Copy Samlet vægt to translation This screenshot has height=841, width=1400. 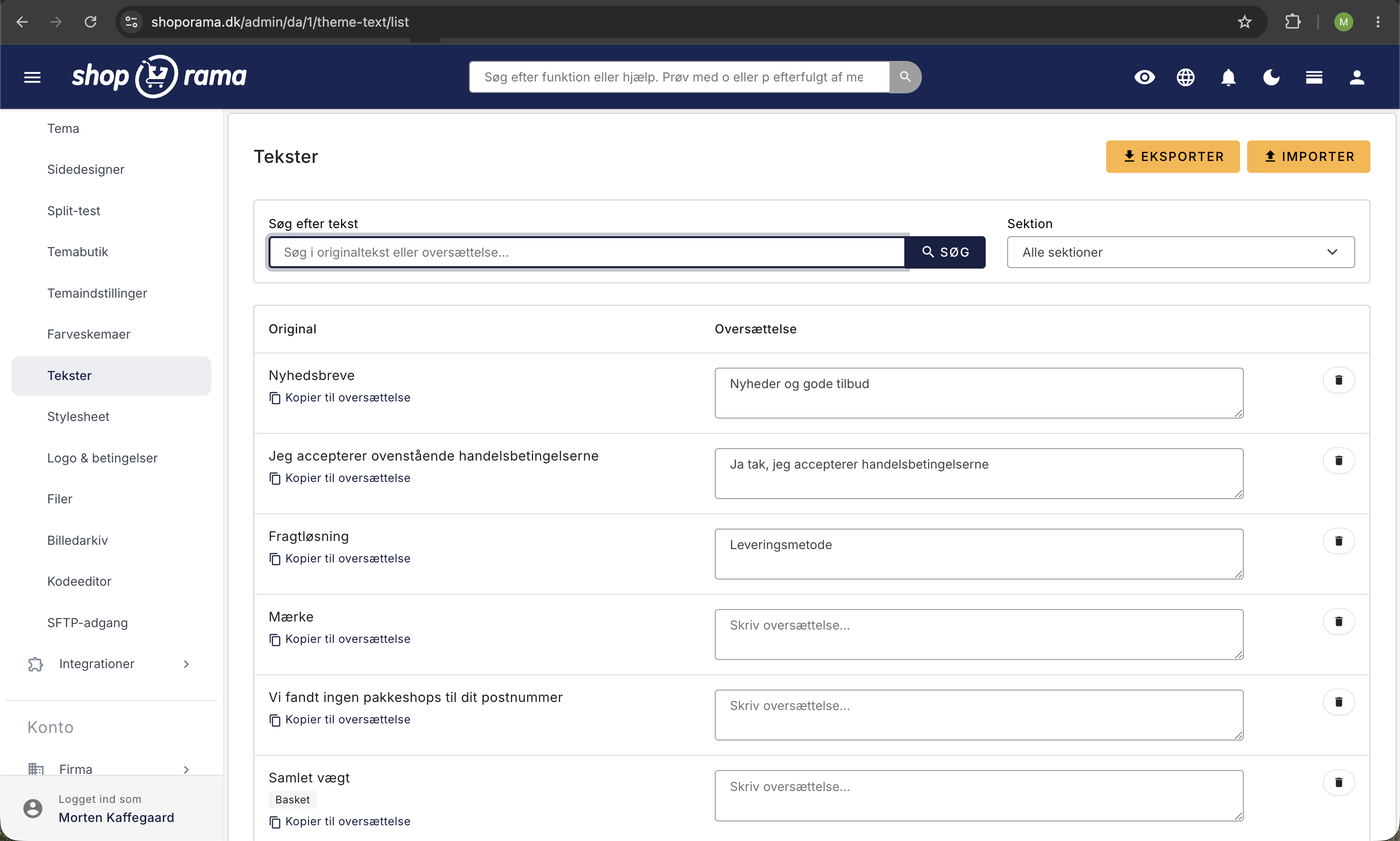pyautogui.click(x=340, y=822)
